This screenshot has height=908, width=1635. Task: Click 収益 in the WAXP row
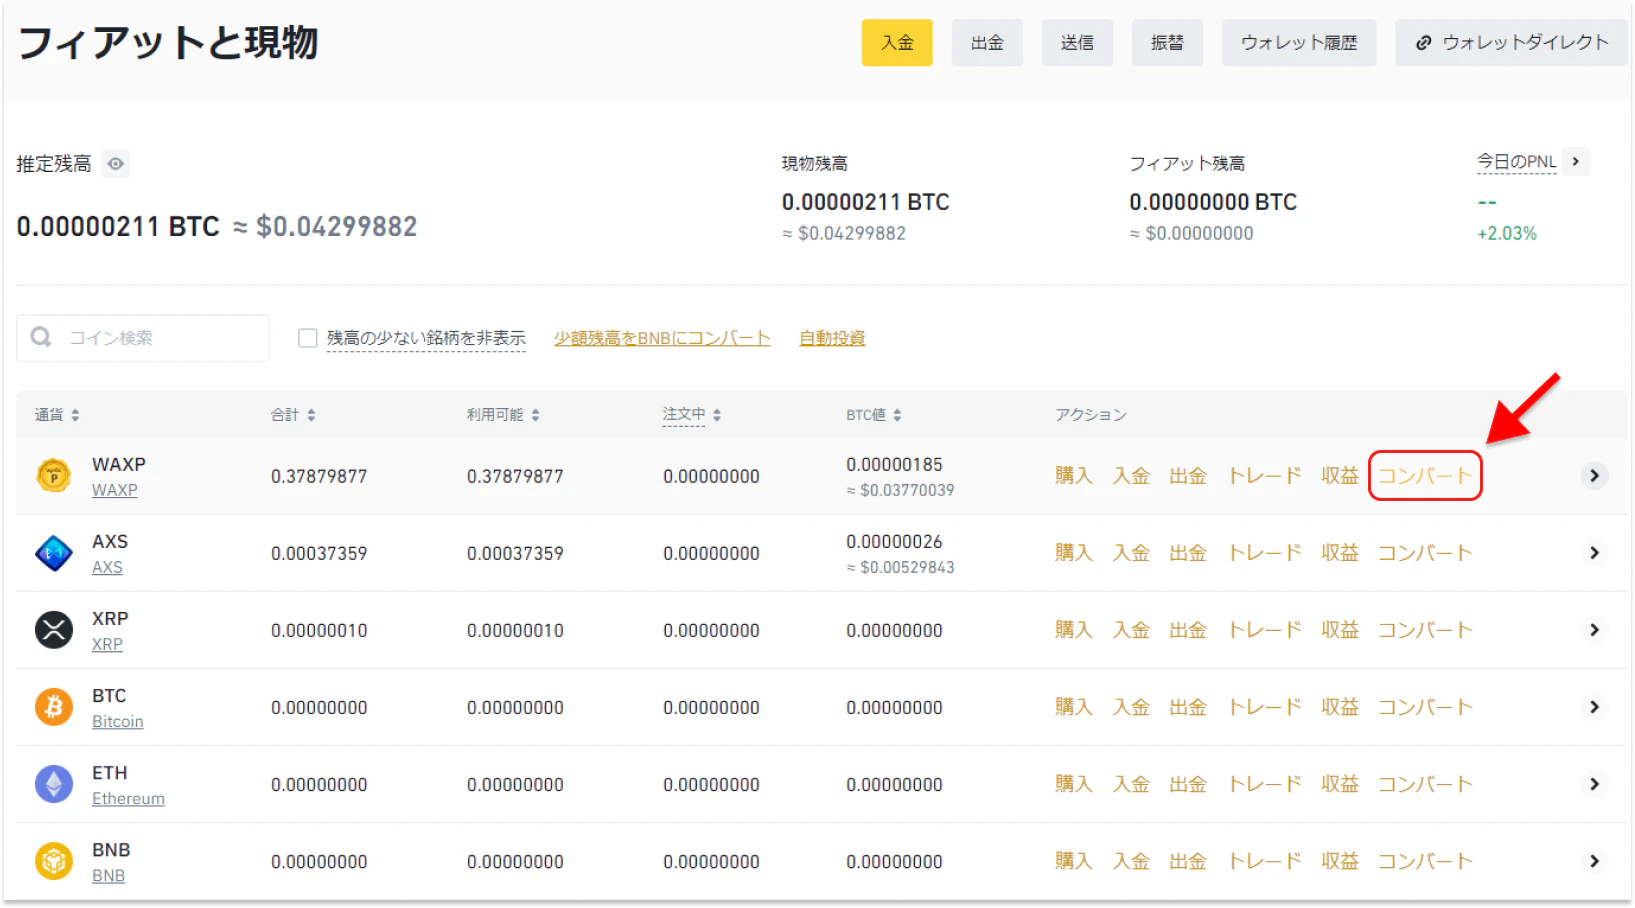pyautogui.click(x=1340, y=476)
